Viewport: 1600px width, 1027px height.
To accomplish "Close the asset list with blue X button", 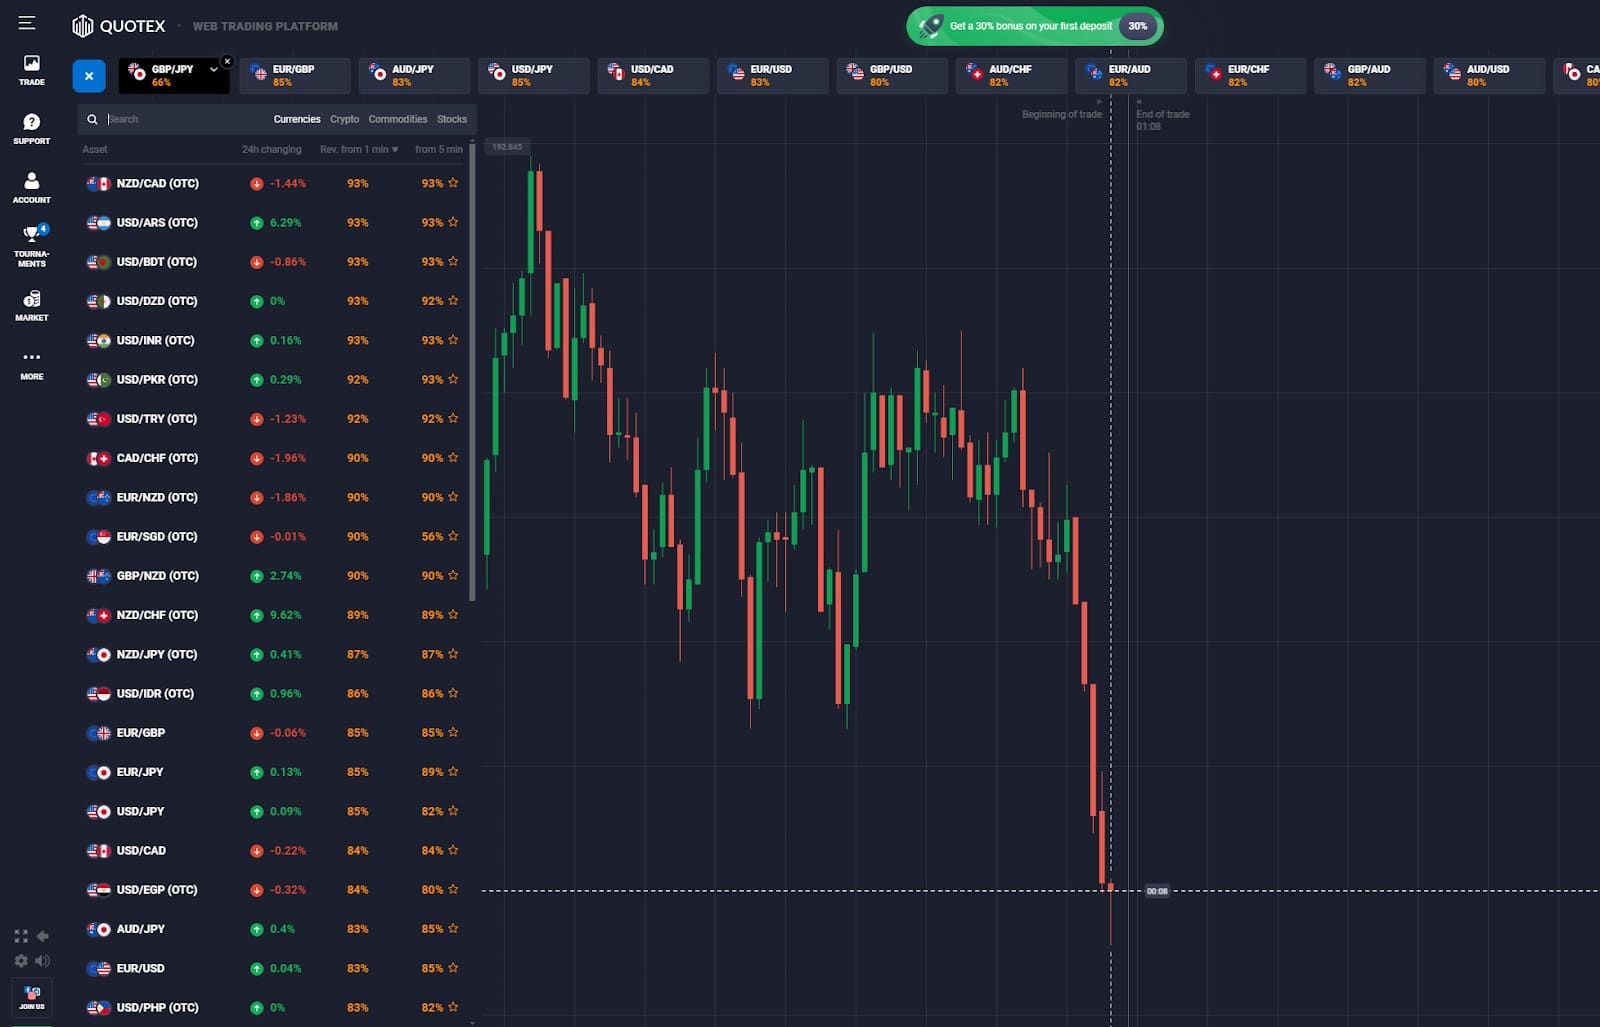I will point(89,76).
